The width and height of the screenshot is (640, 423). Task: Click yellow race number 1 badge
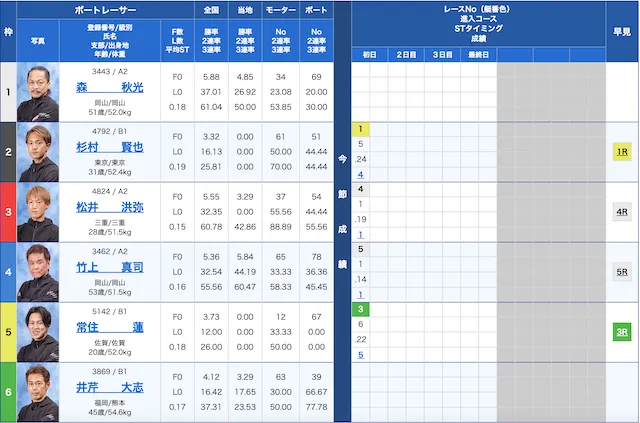point(360,129)
